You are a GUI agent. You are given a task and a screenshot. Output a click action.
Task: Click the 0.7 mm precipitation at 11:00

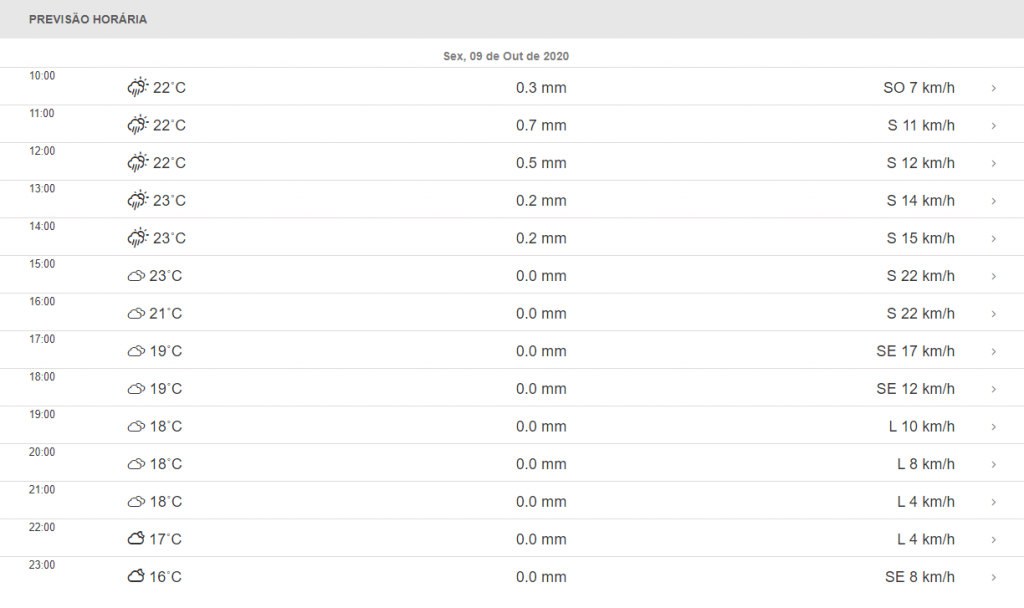point(541,126)
